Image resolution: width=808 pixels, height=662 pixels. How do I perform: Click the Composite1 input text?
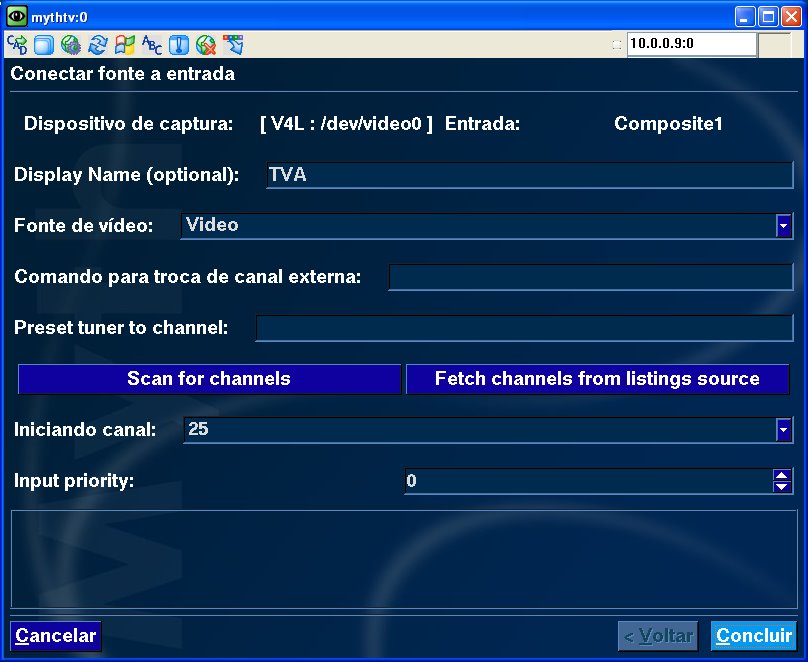(668, 124)
